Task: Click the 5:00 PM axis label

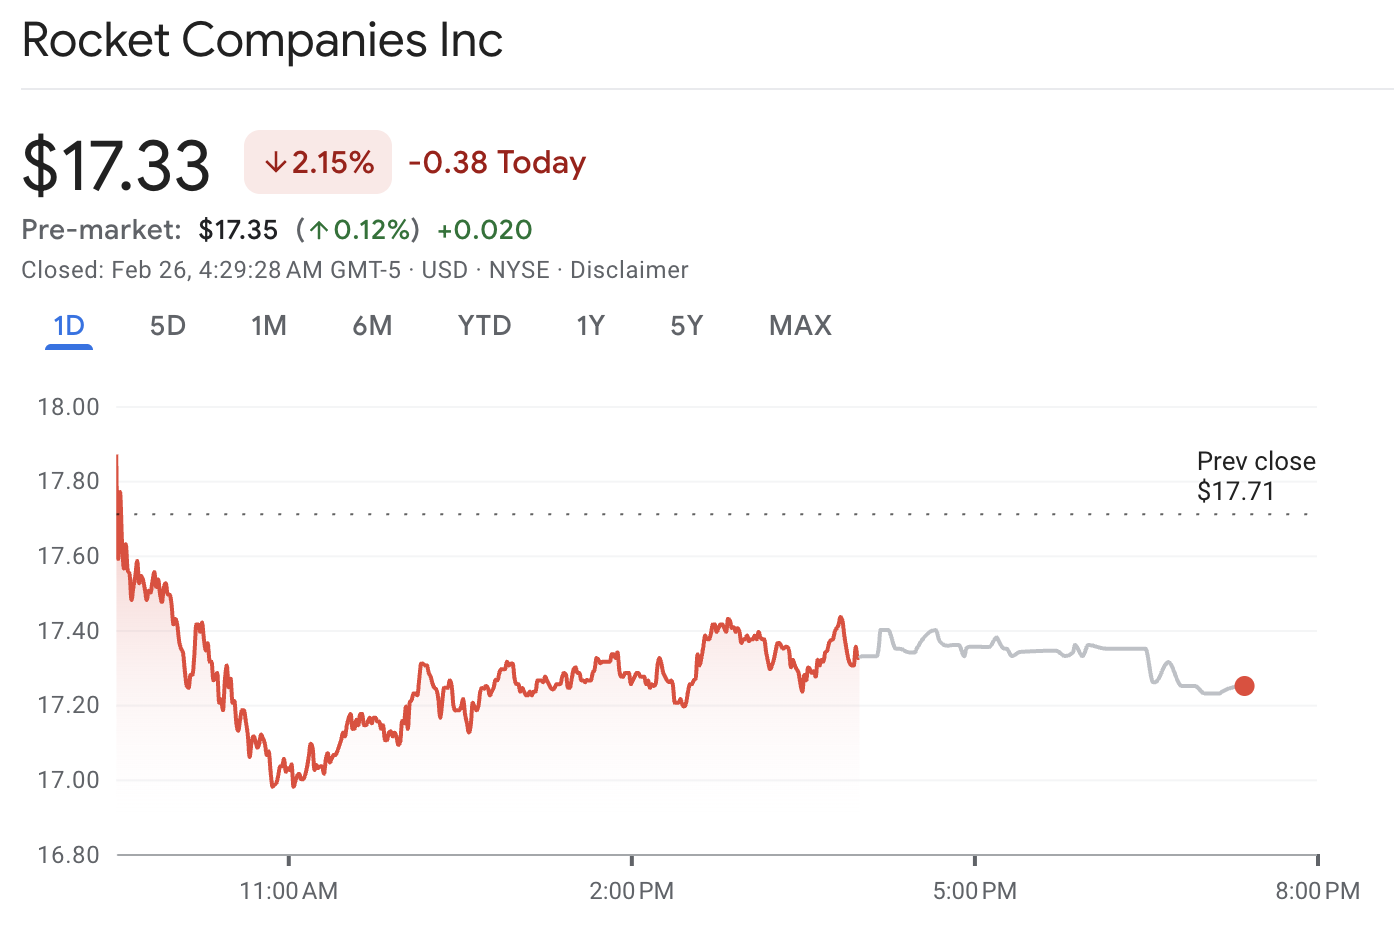Action: coord(975,891)
